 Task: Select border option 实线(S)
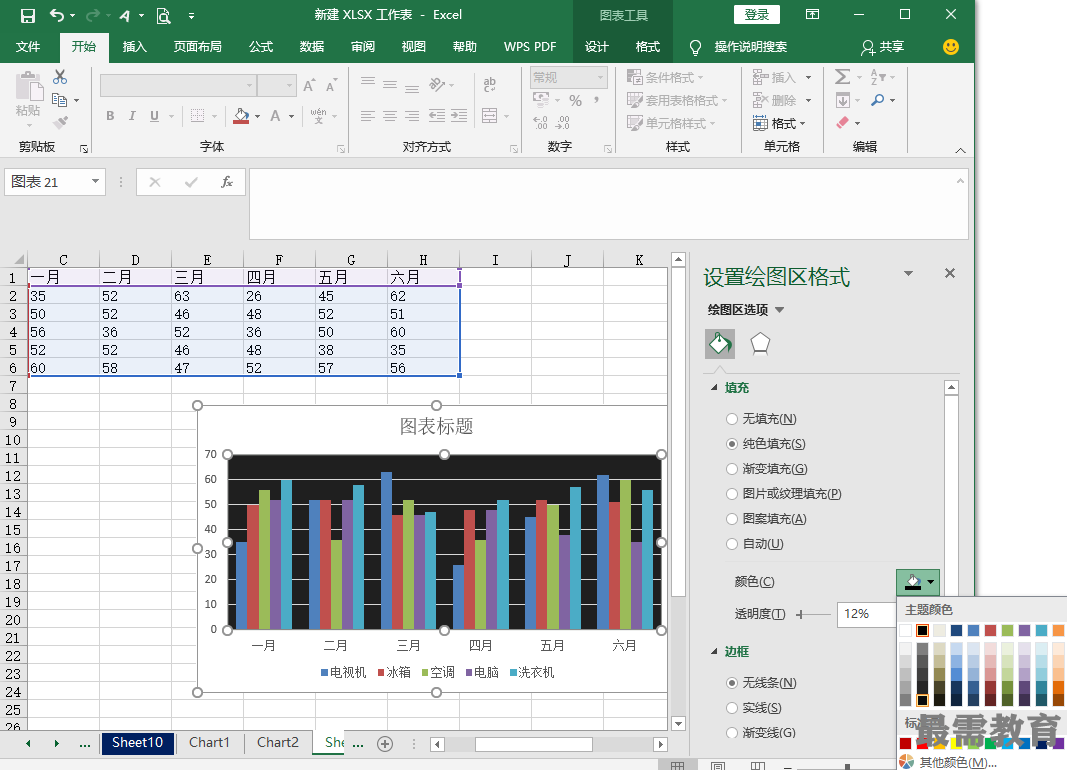click(754, 708)
